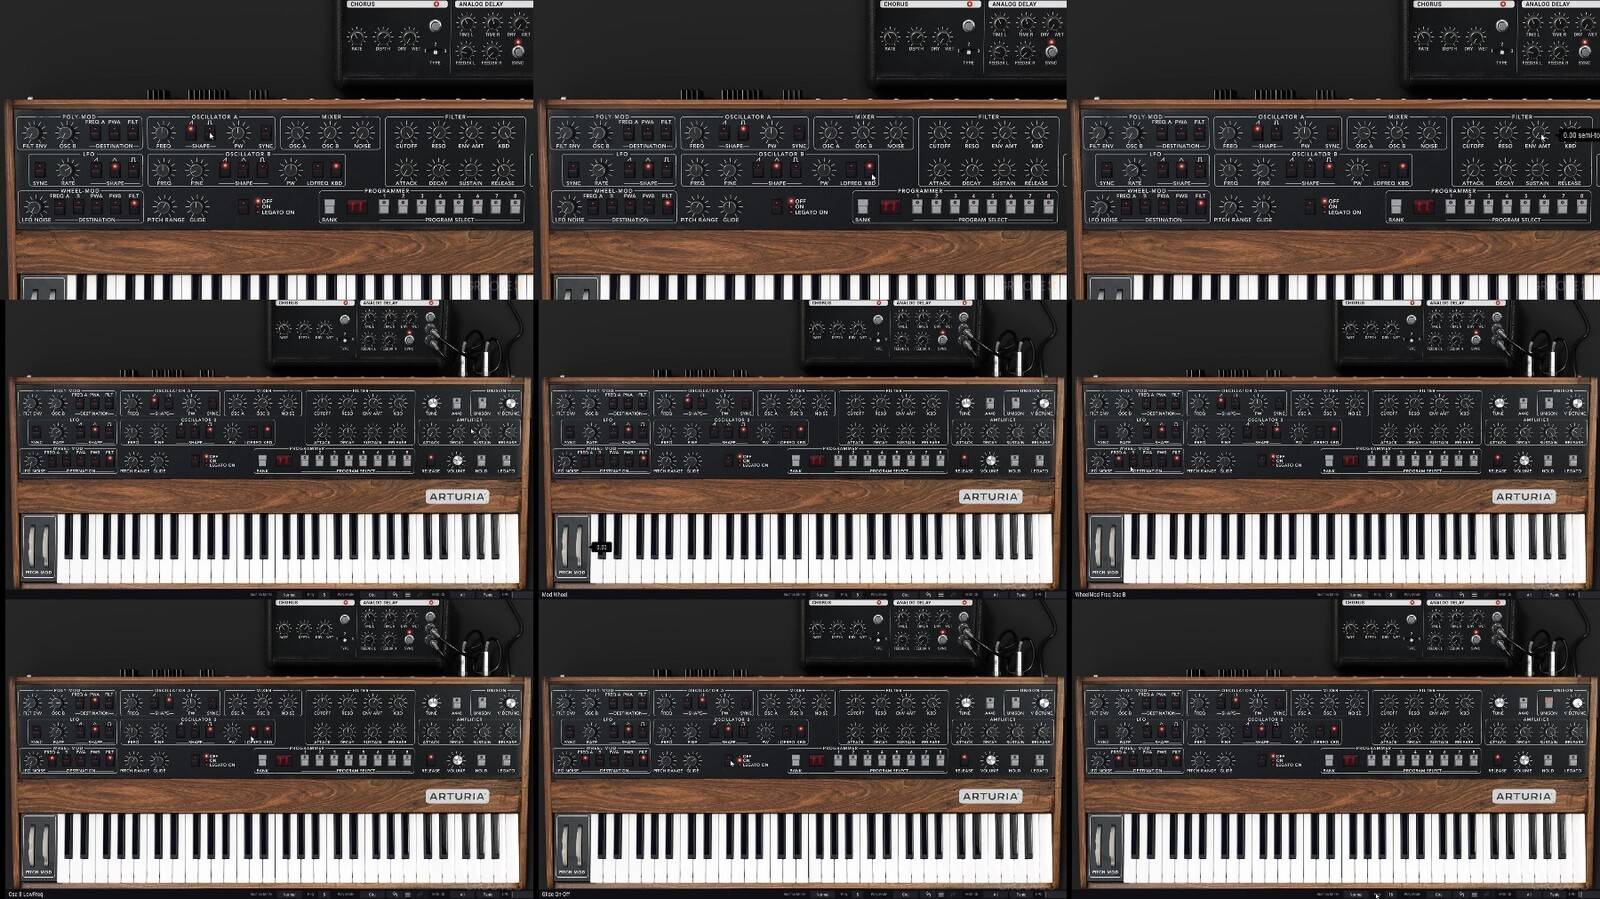Click Chorus RATE knob in top-left frame
This screenshot has width=1600, height=899.
pyautogui.click(x=357, y=38)
